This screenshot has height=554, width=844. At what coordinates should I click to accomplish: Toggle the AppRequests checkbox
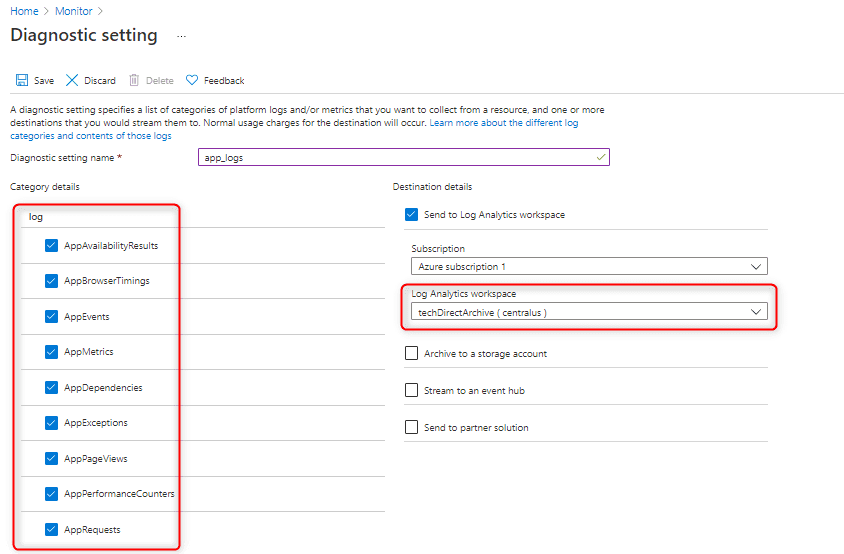[51, 529]
